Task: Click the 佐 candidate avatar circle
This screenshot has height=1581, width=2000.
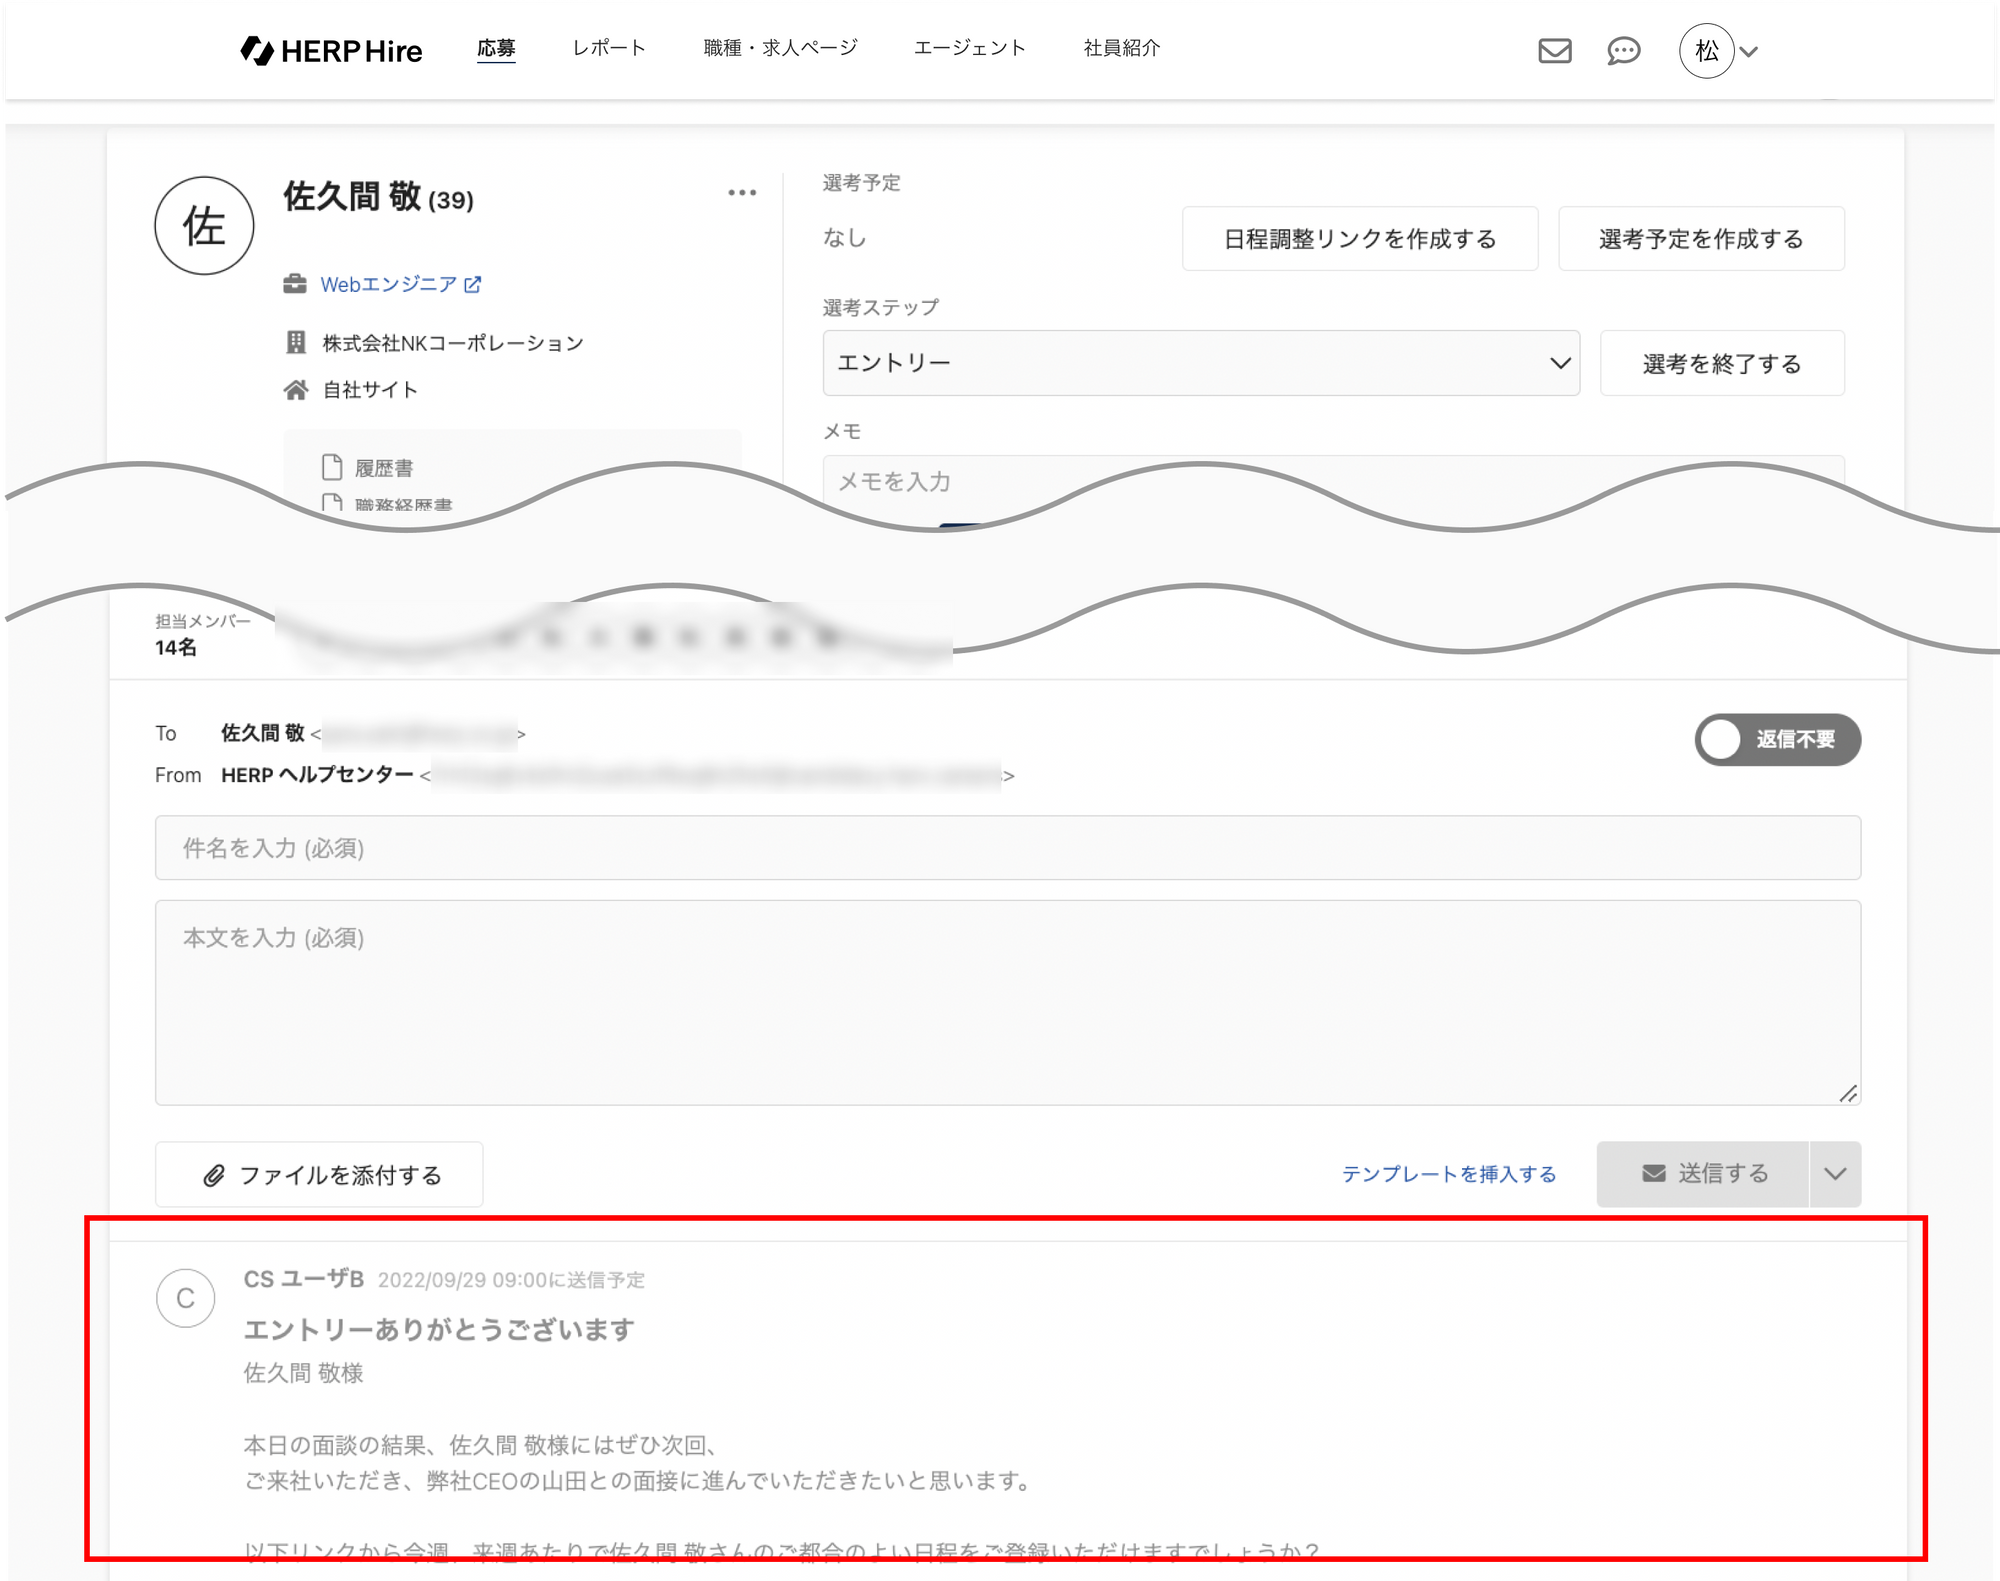Action: [204, 226]
